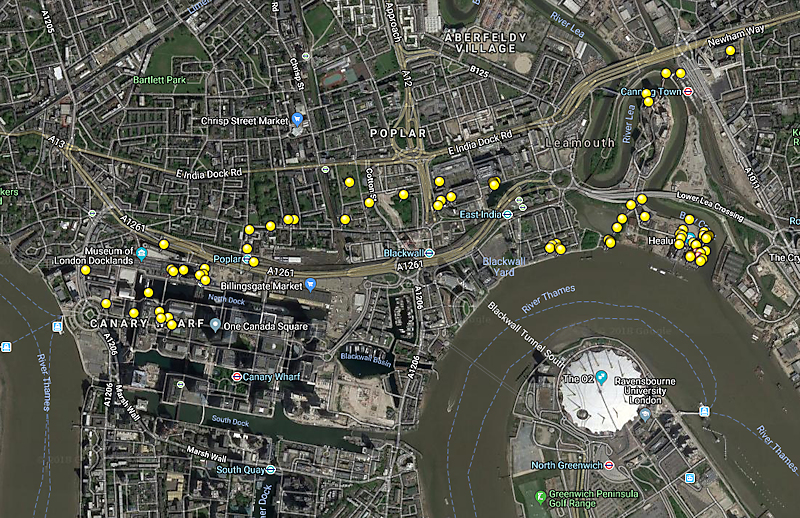Click the Bartlett Park label

tap(159, 80)
